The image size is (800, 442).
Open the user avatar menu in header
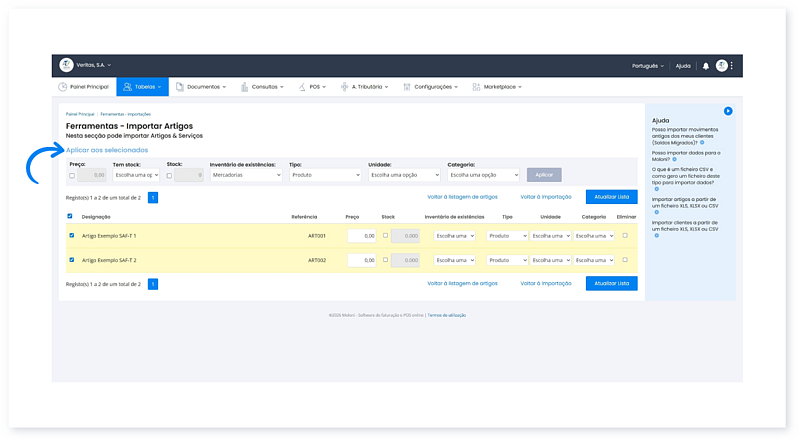(721, 66)
